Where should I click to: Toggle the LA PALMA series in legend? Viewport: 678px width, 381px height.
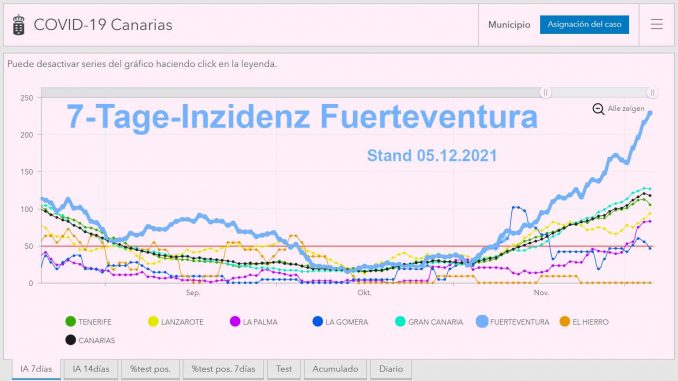tap(254, 322)
